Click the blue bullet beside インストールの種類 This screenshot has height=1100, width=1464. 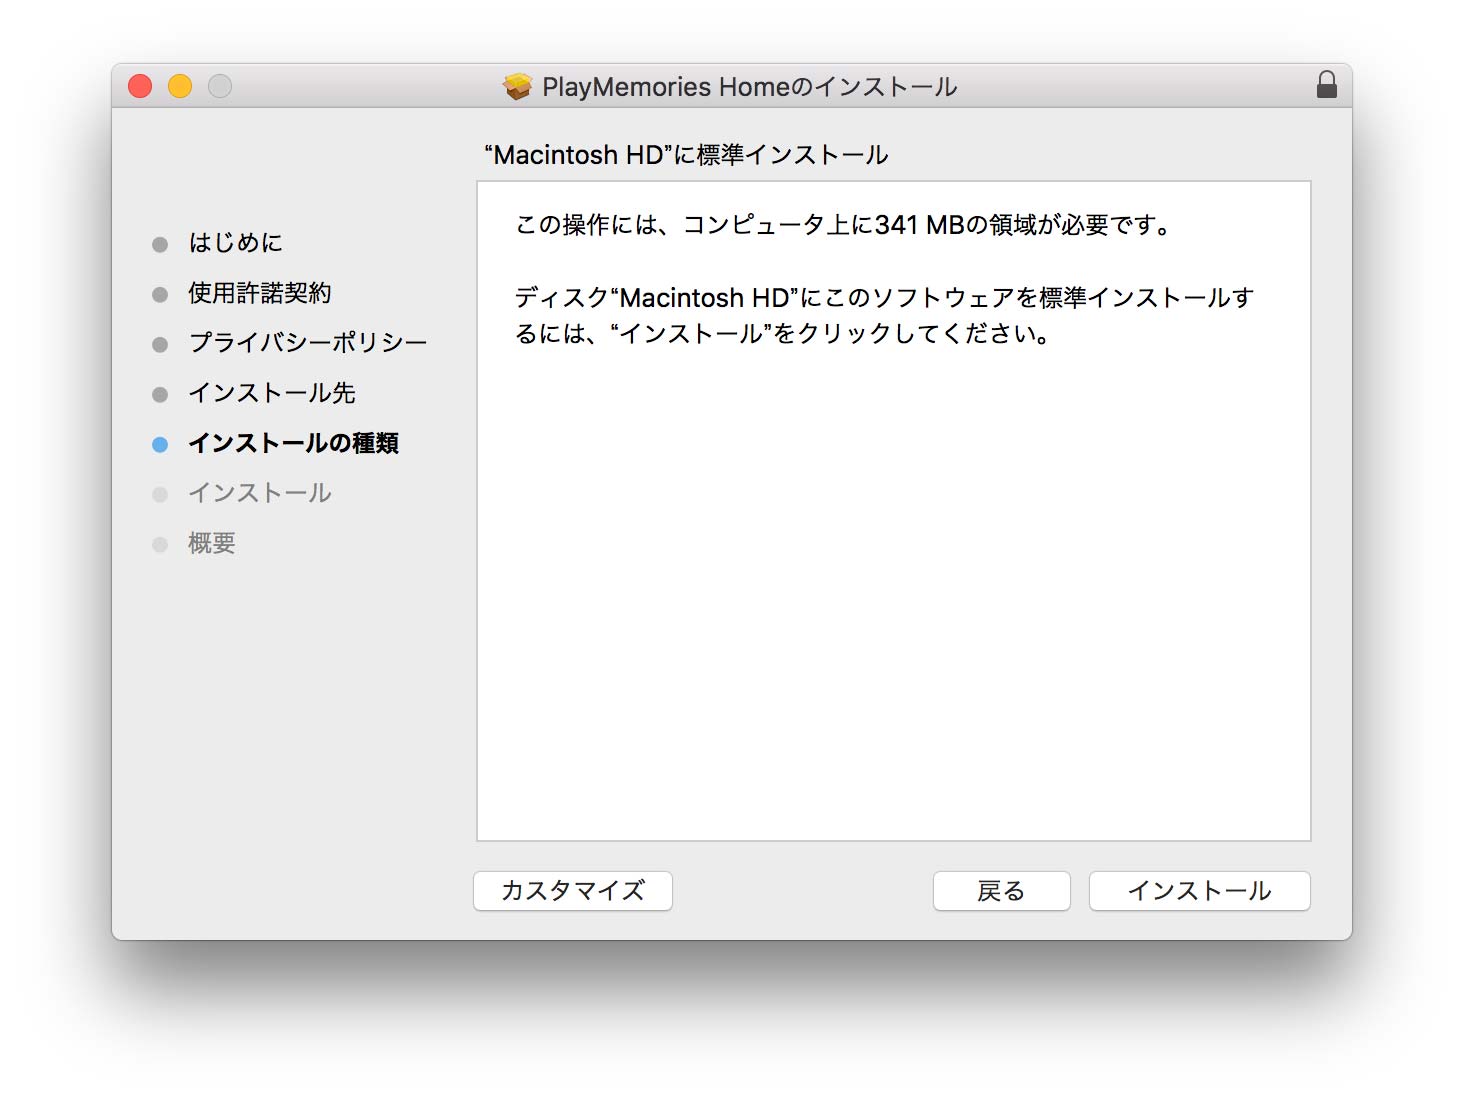(160, 445)
